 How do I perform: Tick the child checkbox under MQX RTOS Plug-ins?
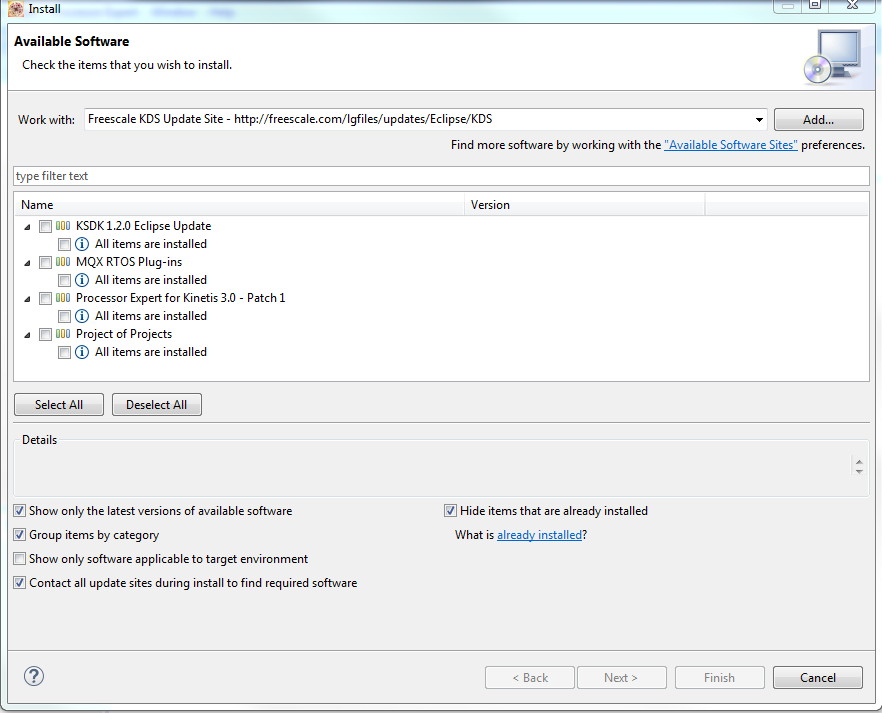tap(64, 281)
